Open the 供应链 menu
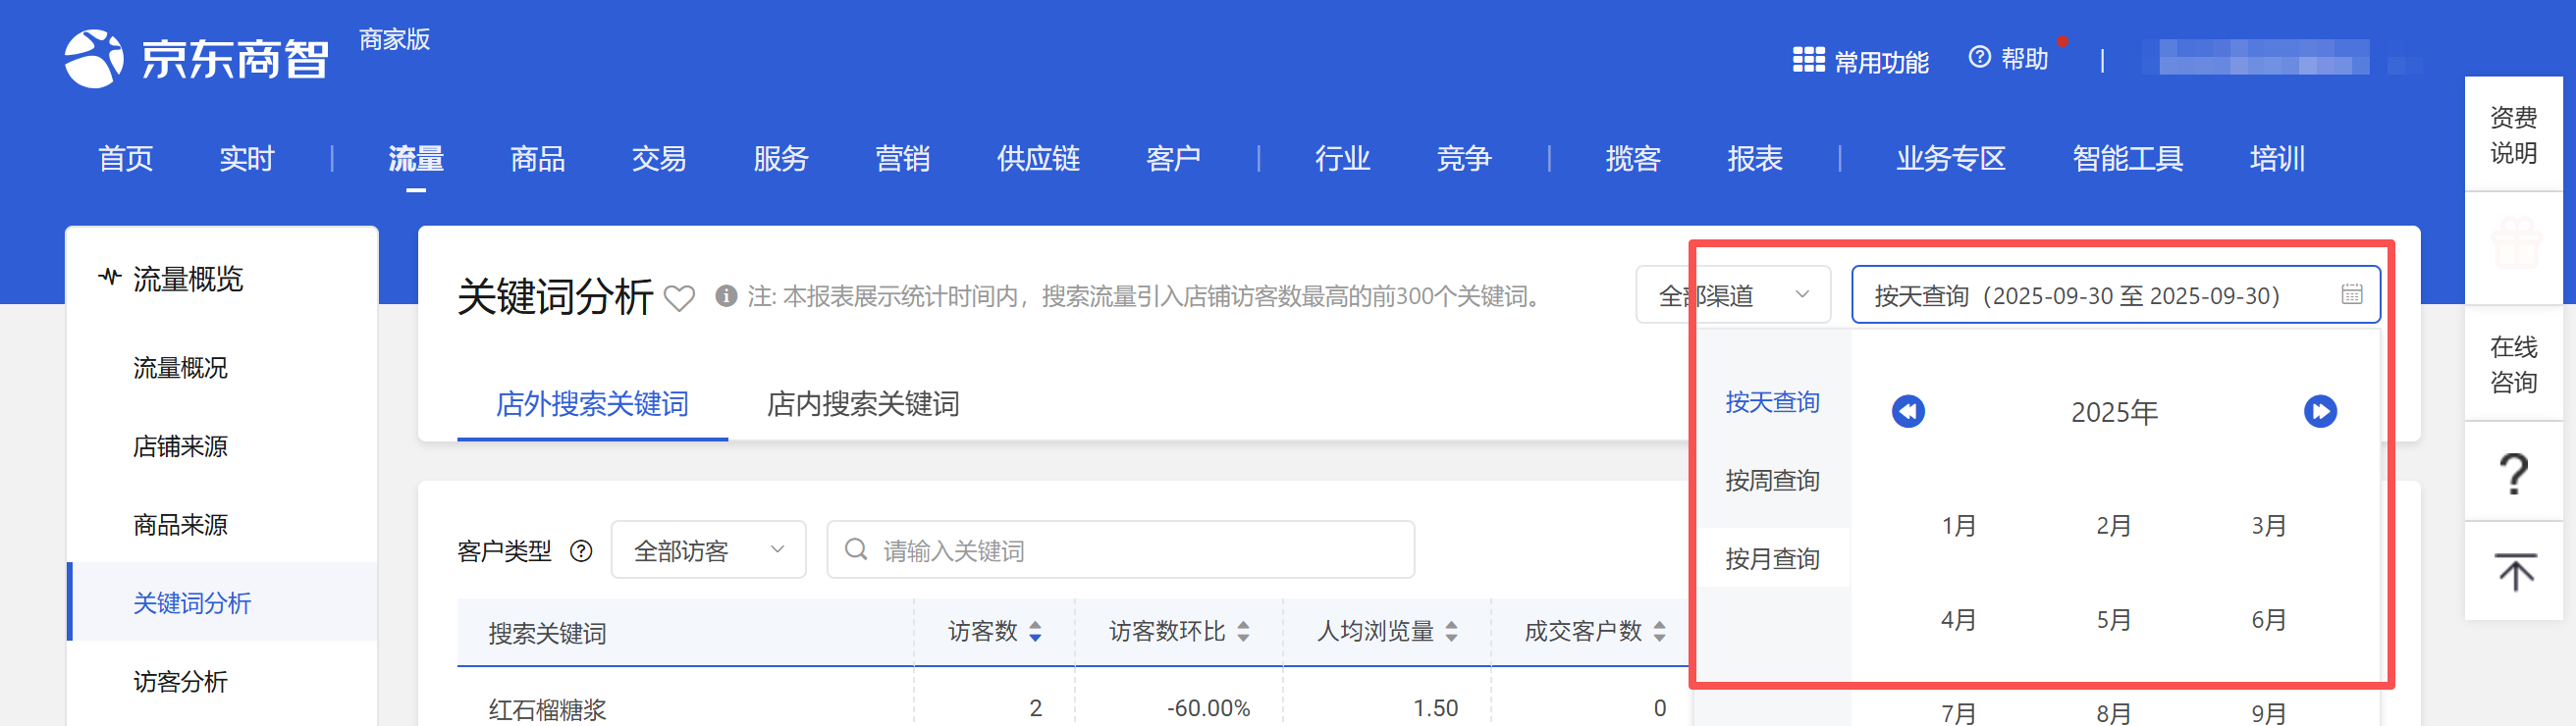Viewport: 2576px width, 726px height. pos(1038,159)
